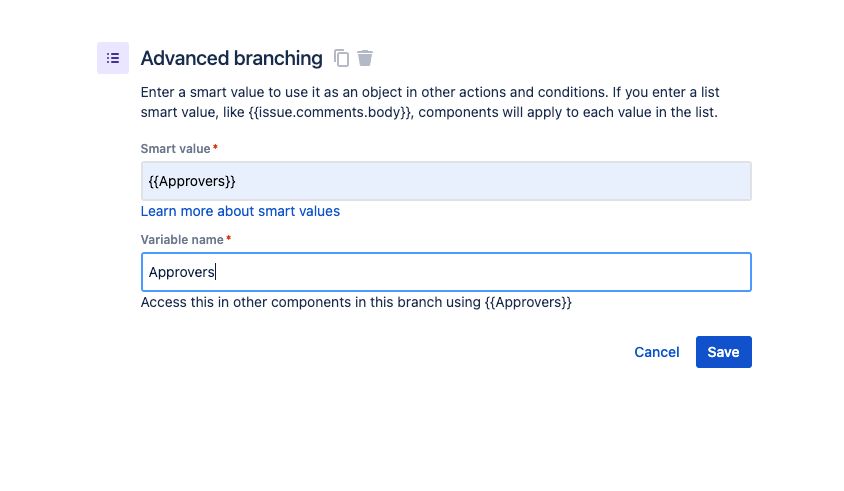844x491 pixels.
Task: Click the red asterisk beside Smart value
Action: [216, 149]
